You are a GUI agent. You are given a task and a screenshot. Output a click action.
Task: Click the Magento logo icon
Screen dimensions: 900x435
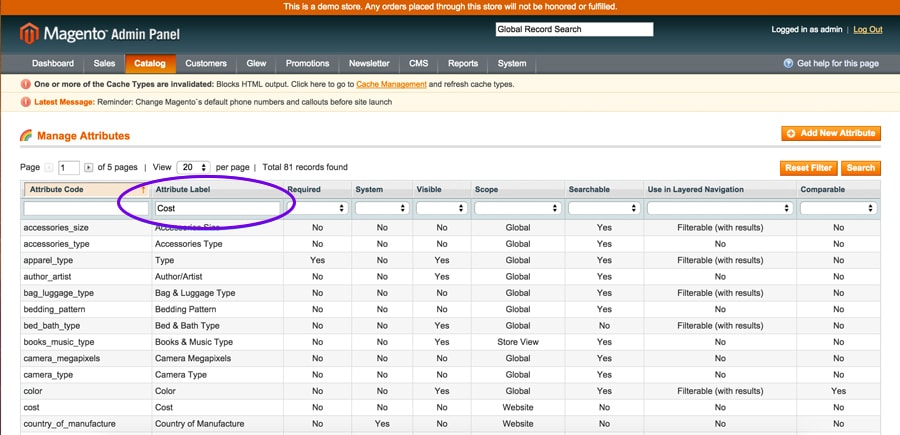29,34
